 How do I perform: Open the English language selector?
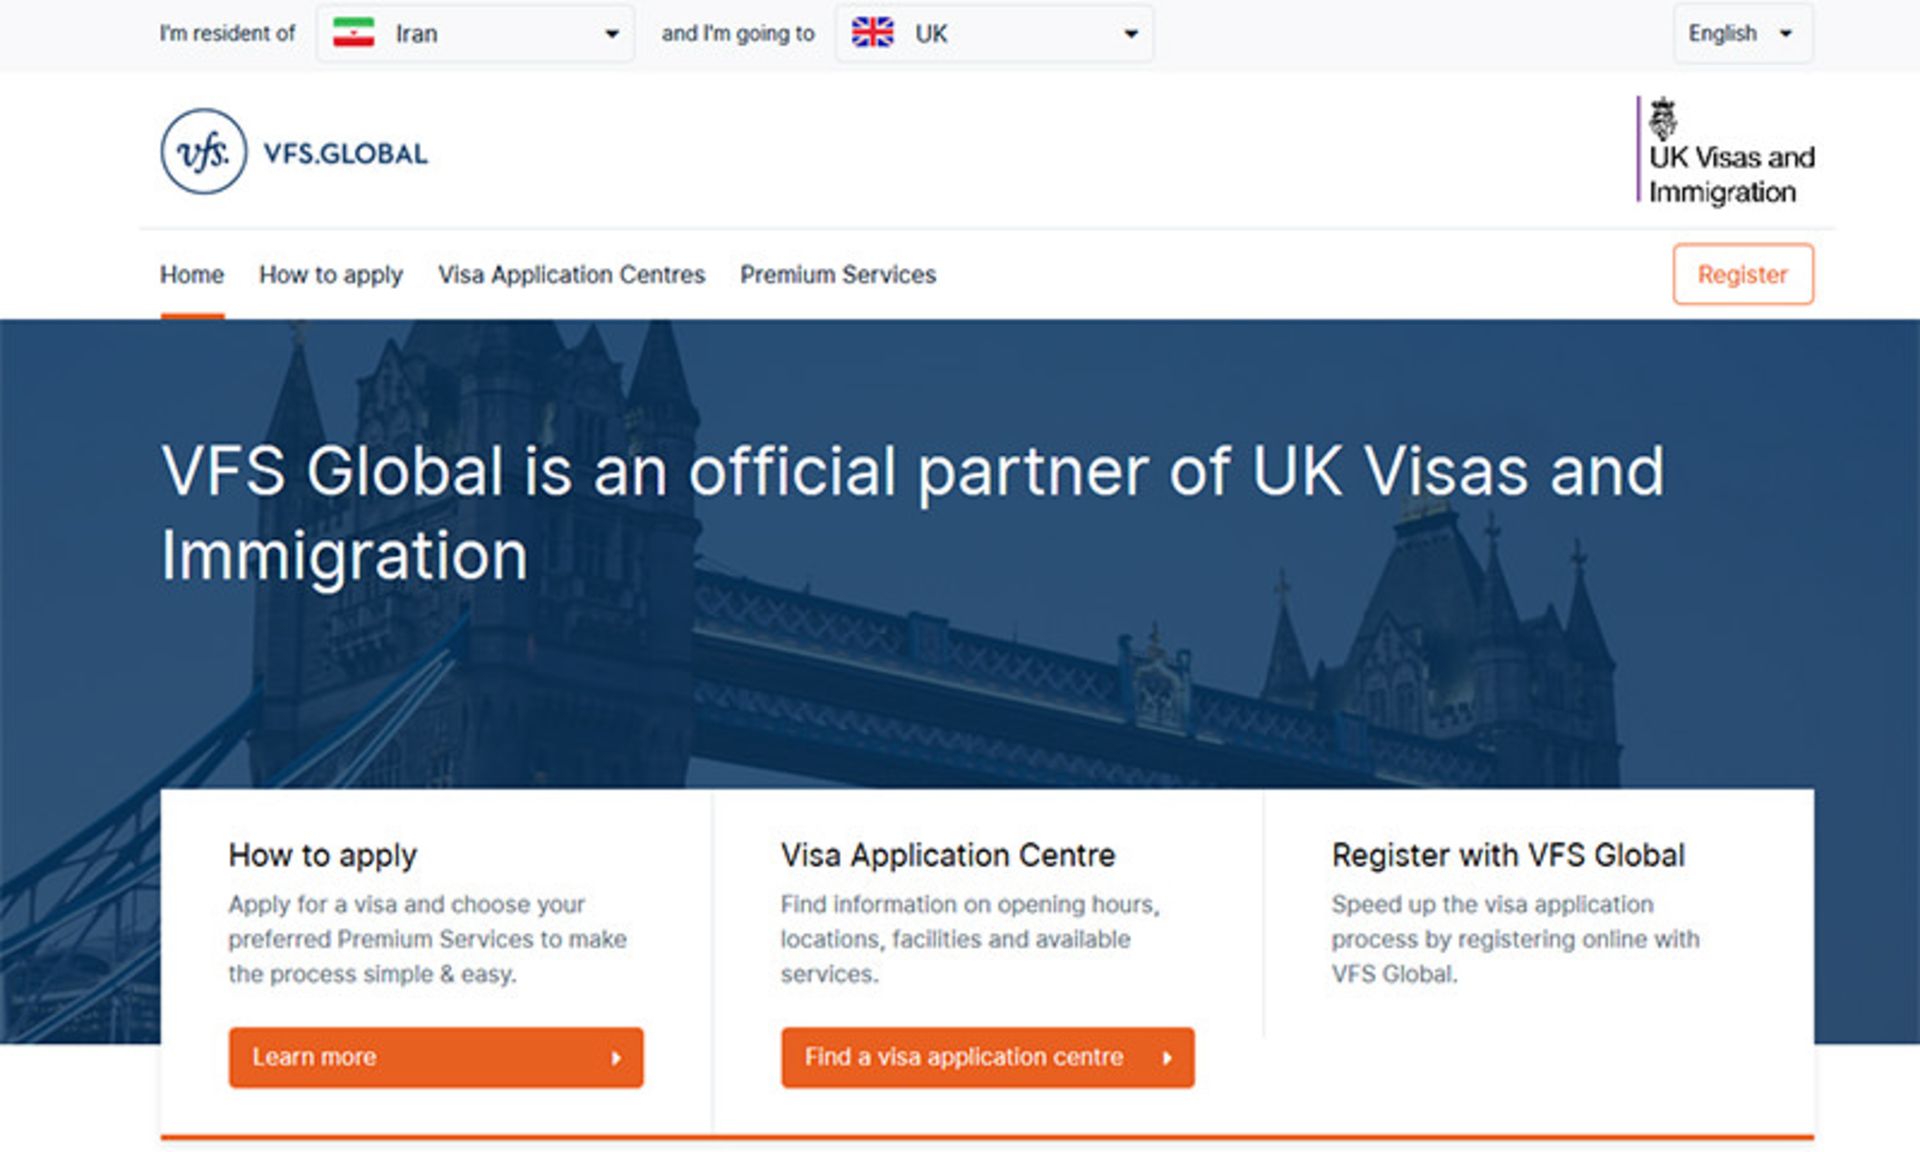[x=1743, y=33]
